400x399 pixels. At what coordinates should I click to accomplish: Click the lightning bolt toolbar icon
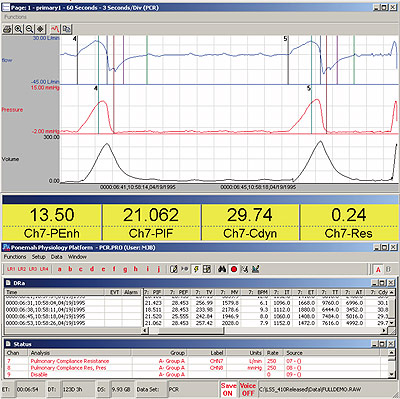click(x=196, y=269)
